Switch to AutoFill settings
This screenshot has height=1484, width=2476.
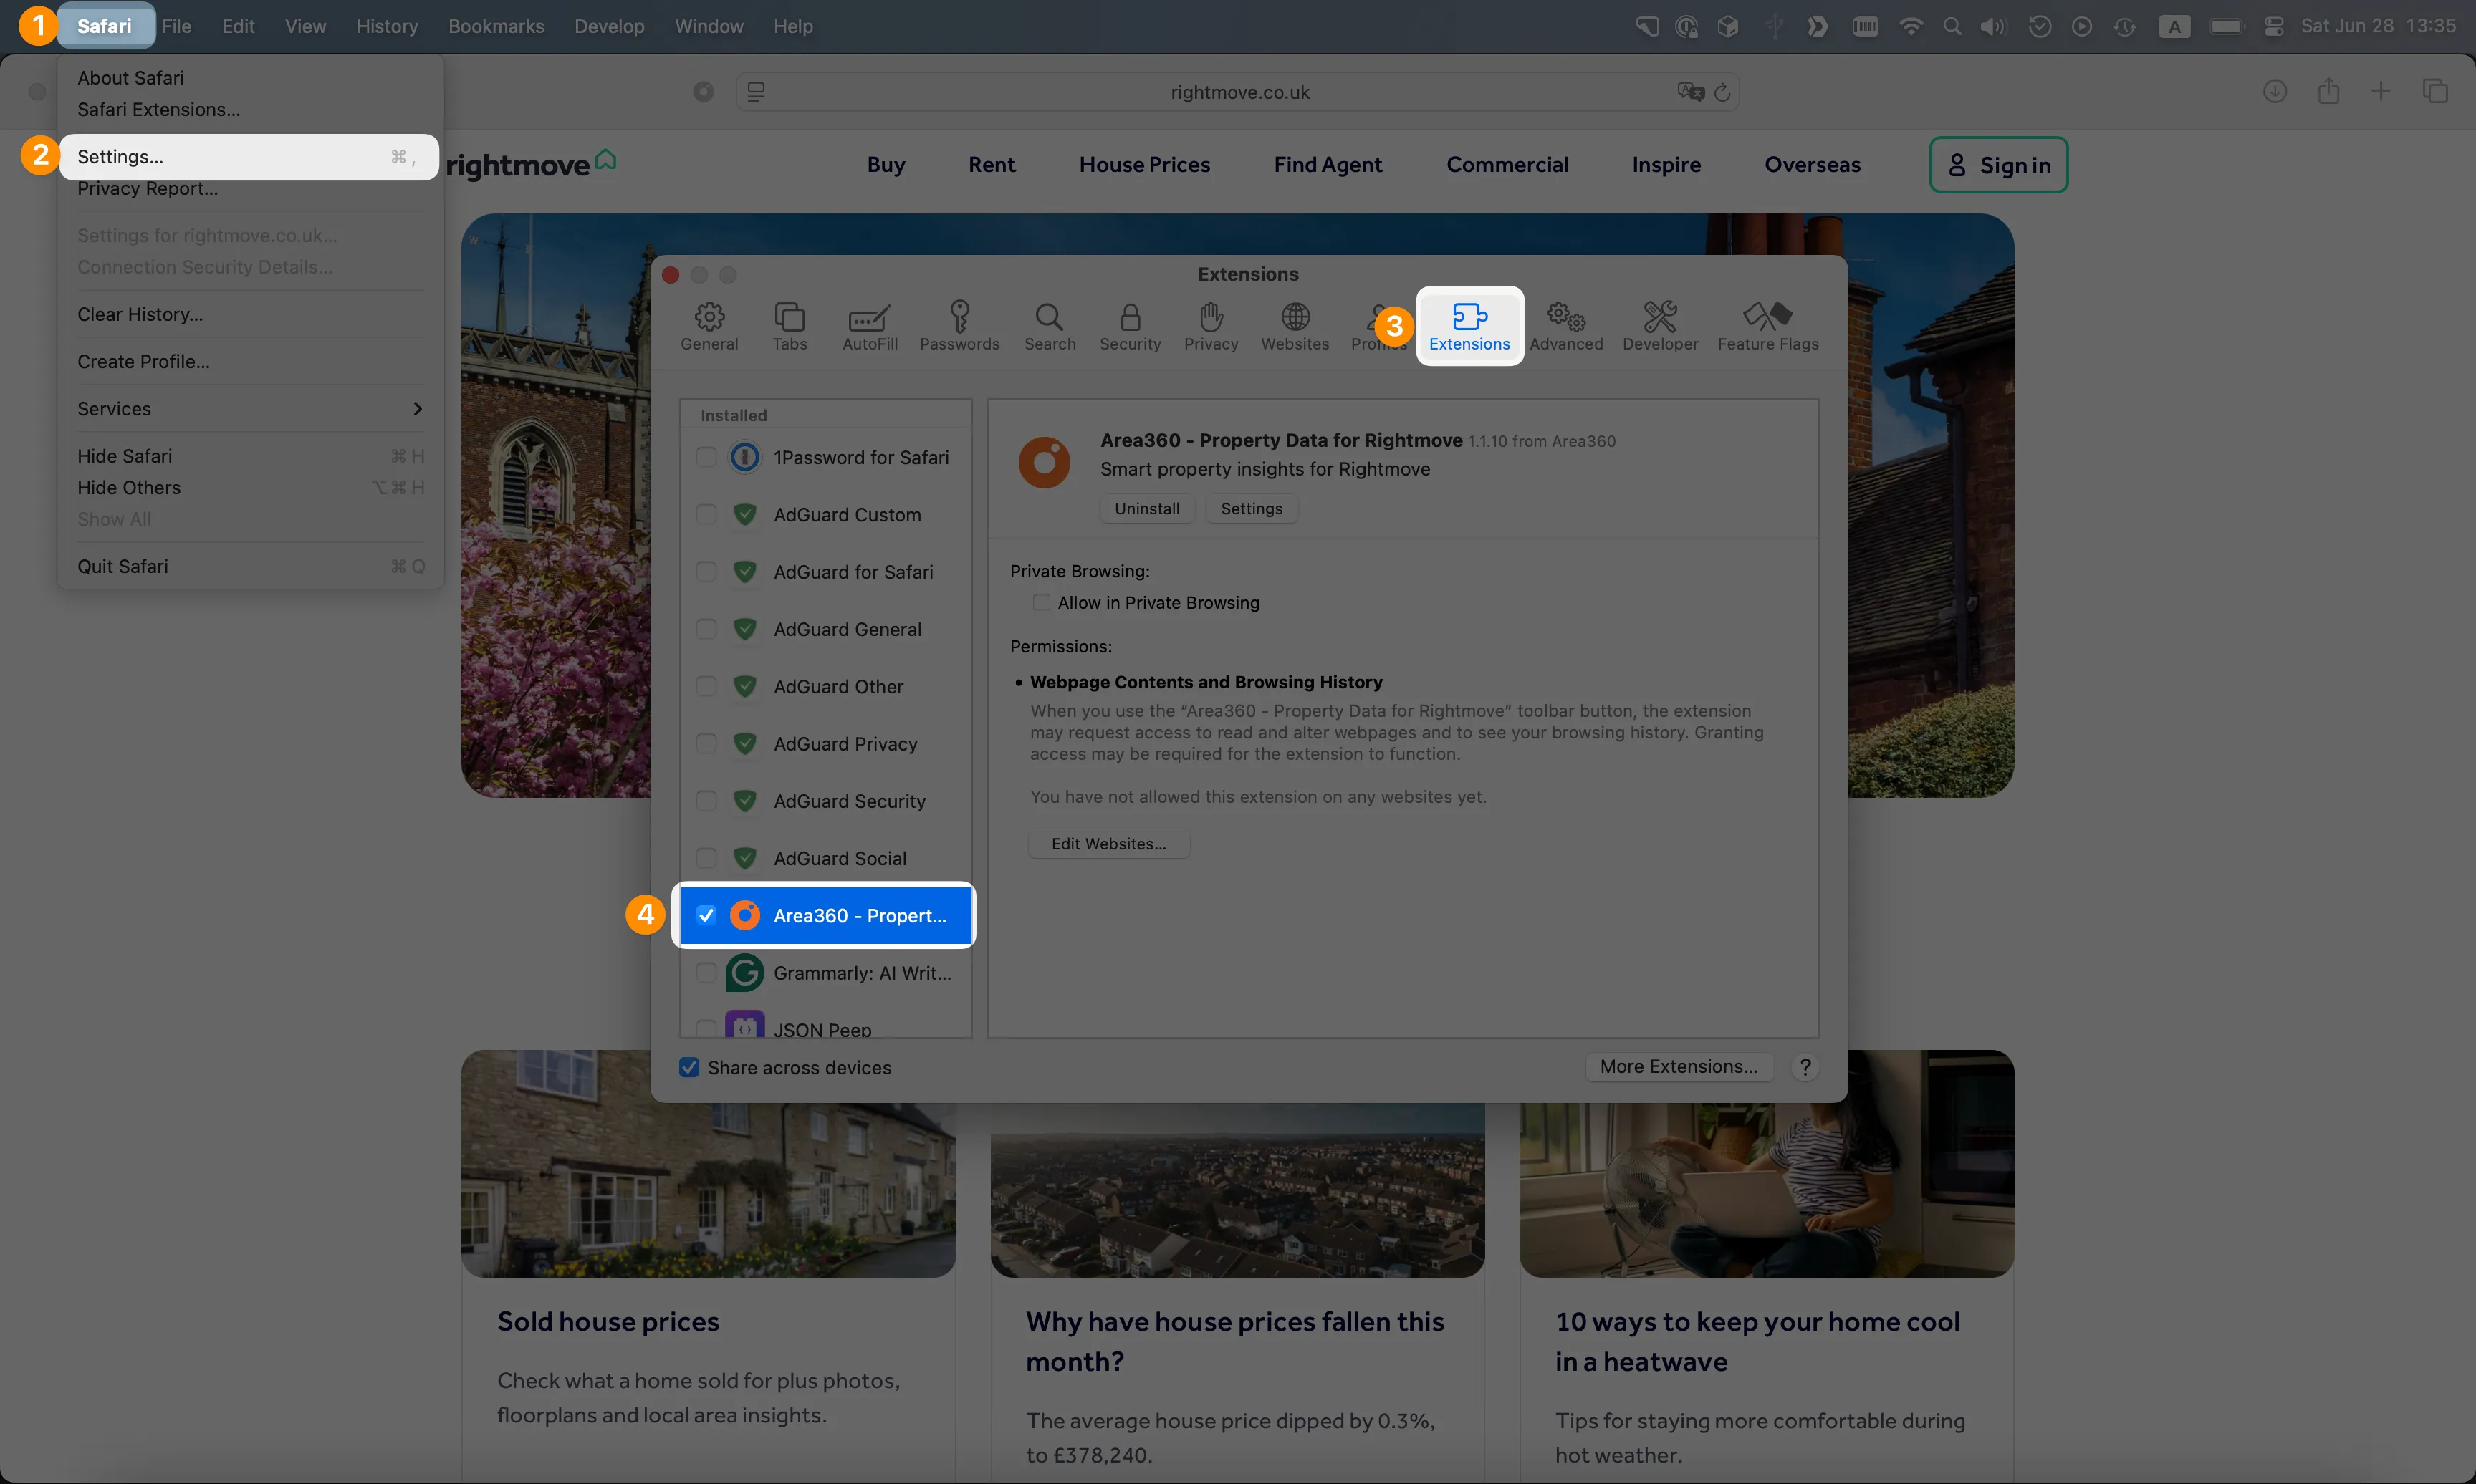click(869, 326)
